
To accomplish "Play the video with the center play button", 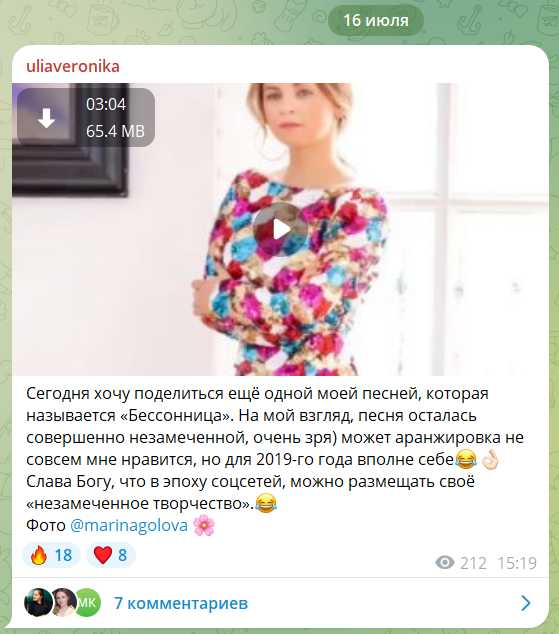I will (x=280, y=229).
